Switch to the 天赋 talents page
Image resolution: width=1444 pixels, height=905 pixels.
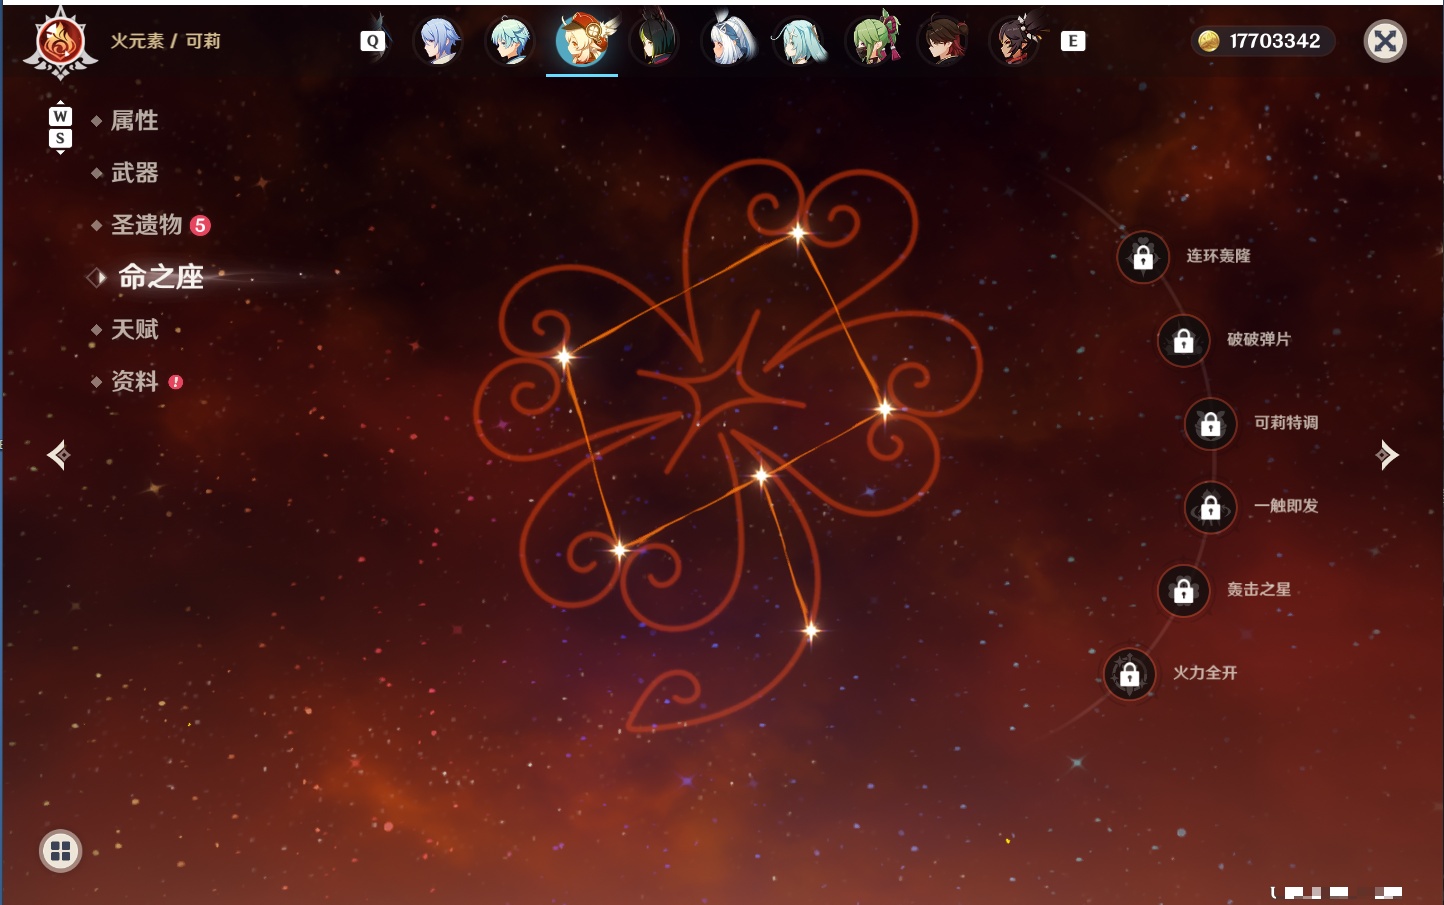(134, 329)
